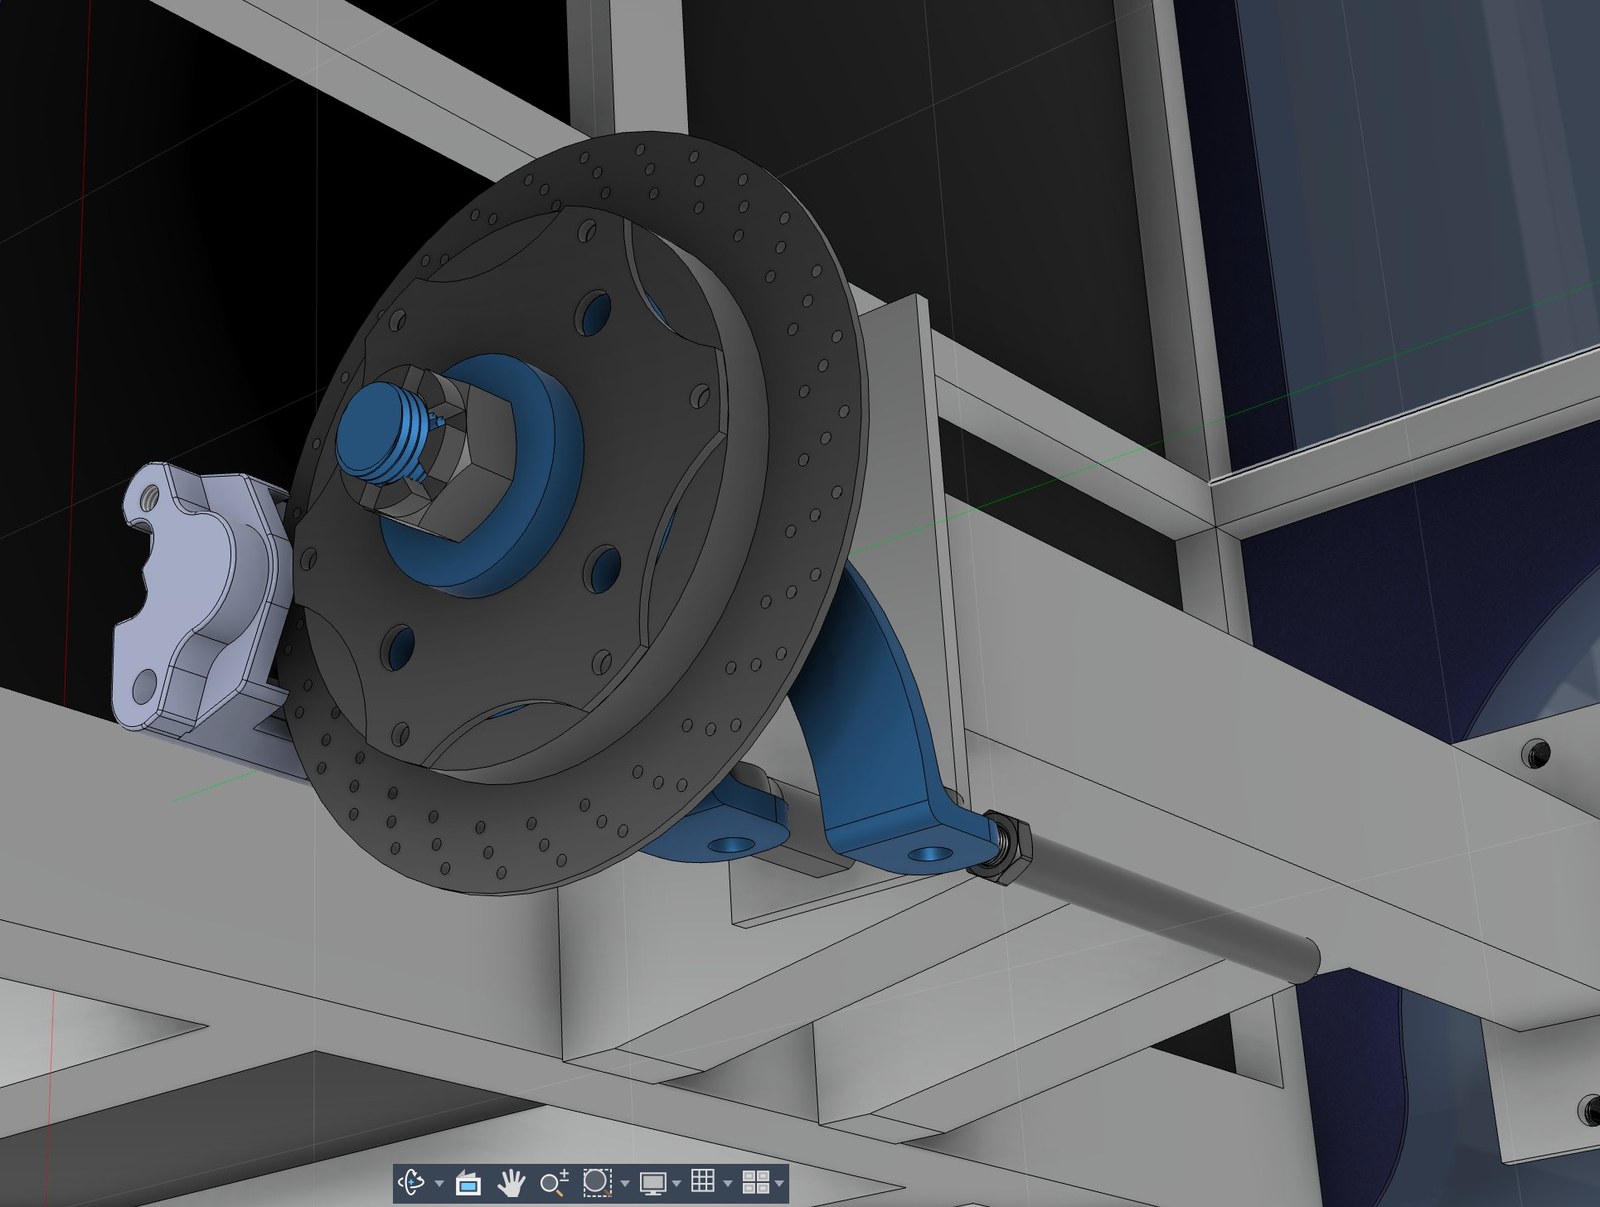Image resolution: width=1600 pixels, height=1207 pixels.
Task: Open the Zoom Window options dropdown arrow
Action: pyautogui.click(x=625, y=1184)
